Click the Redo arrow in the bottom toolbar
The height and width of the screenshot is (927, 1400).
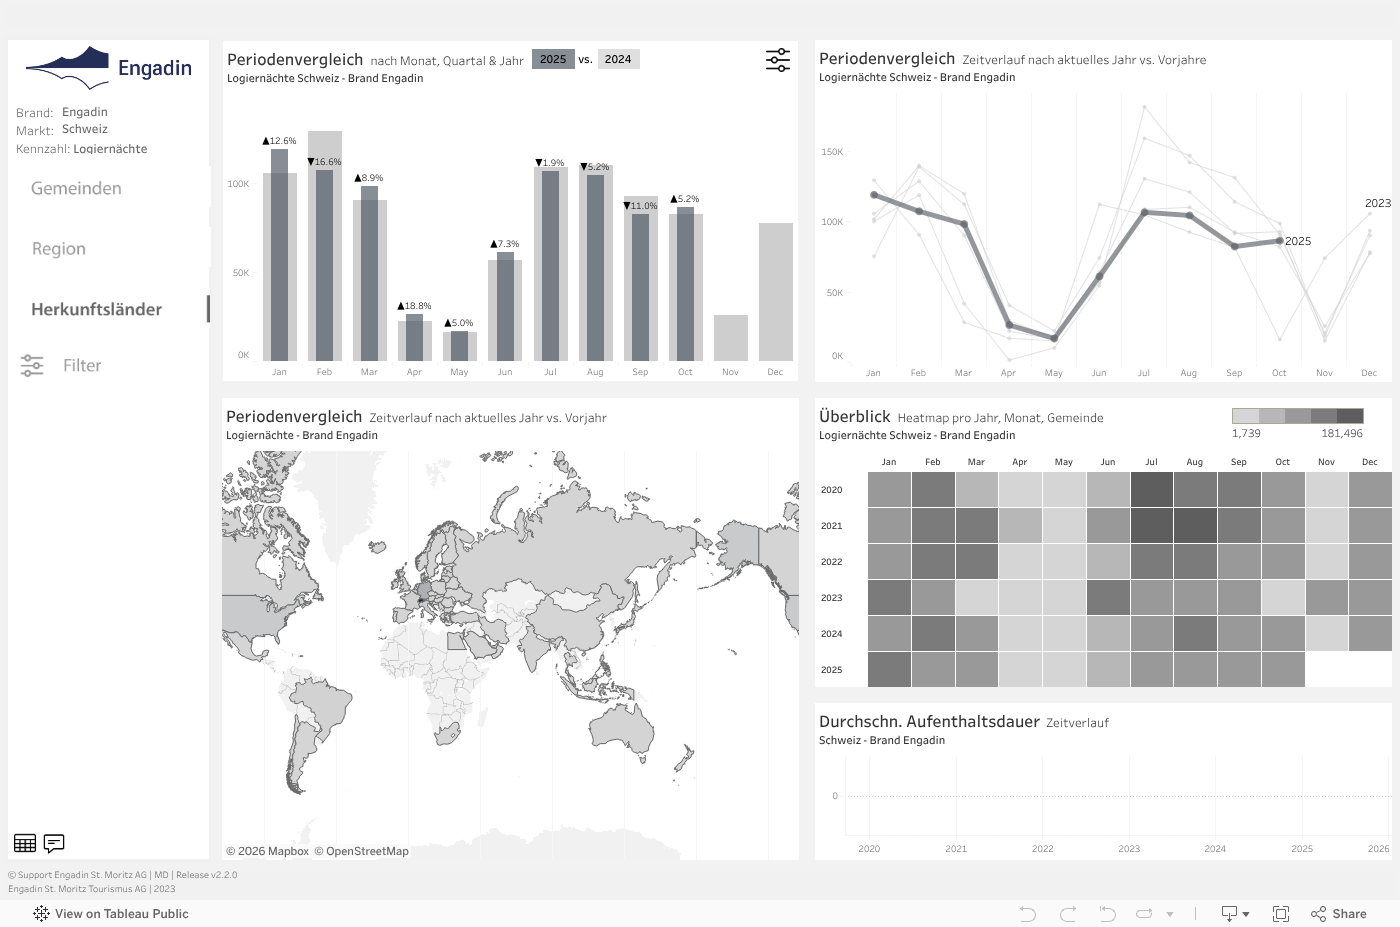(x=1068, y=914)
